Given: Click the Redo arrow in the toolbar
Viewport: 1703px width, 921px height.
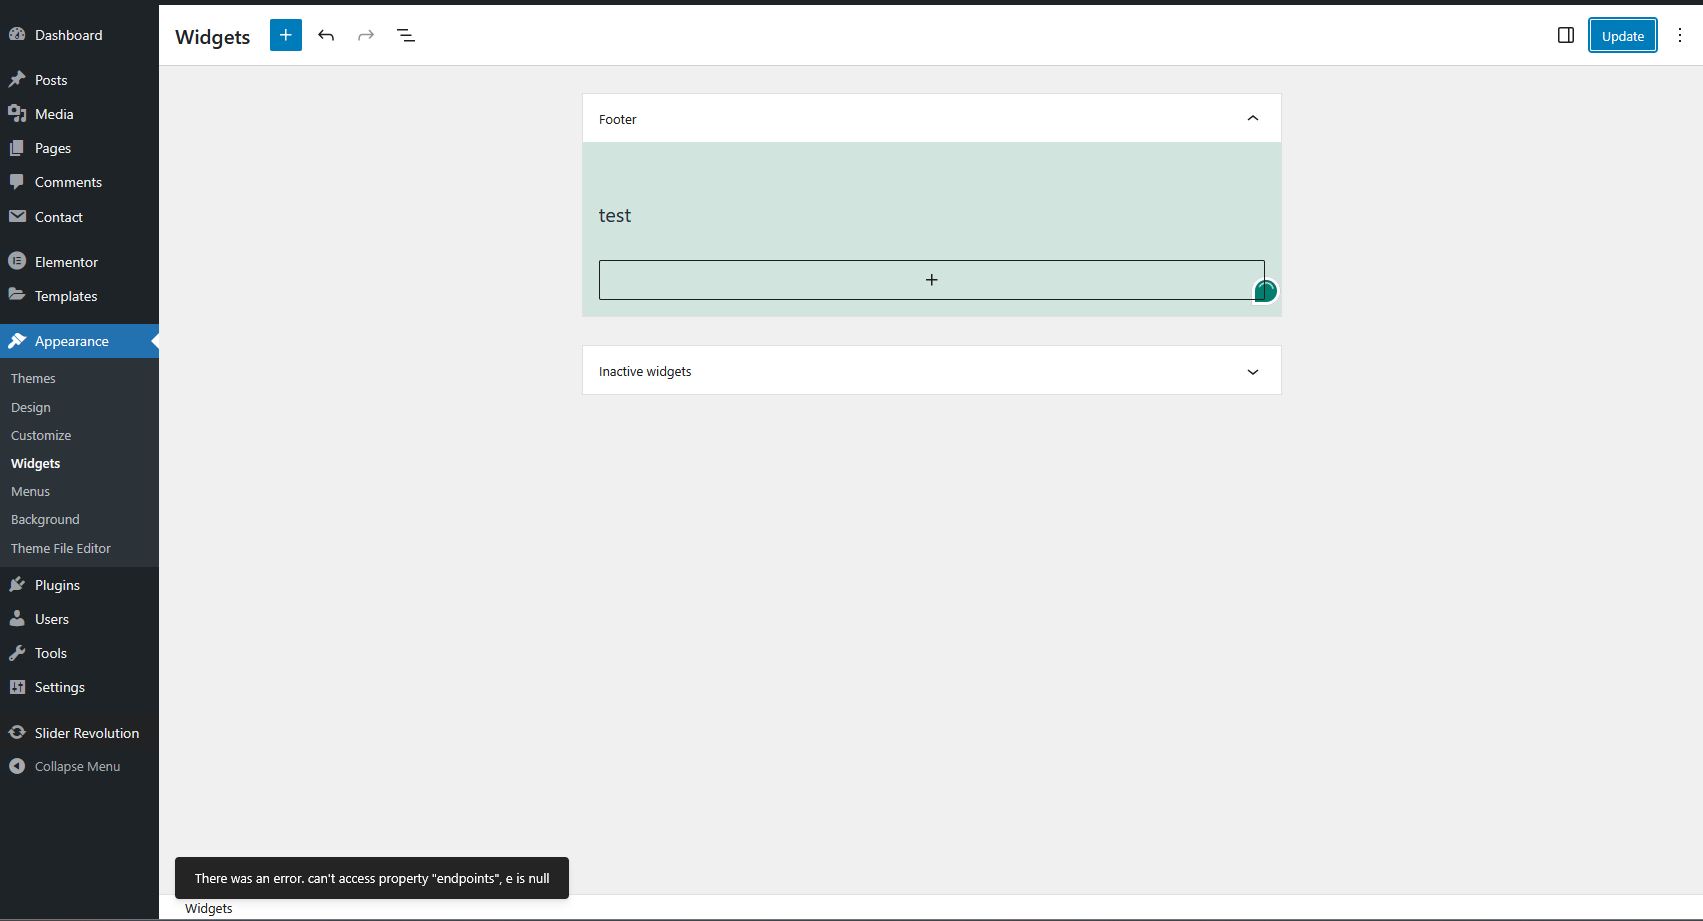Looking at the screenshot, I should pos(366,35).
